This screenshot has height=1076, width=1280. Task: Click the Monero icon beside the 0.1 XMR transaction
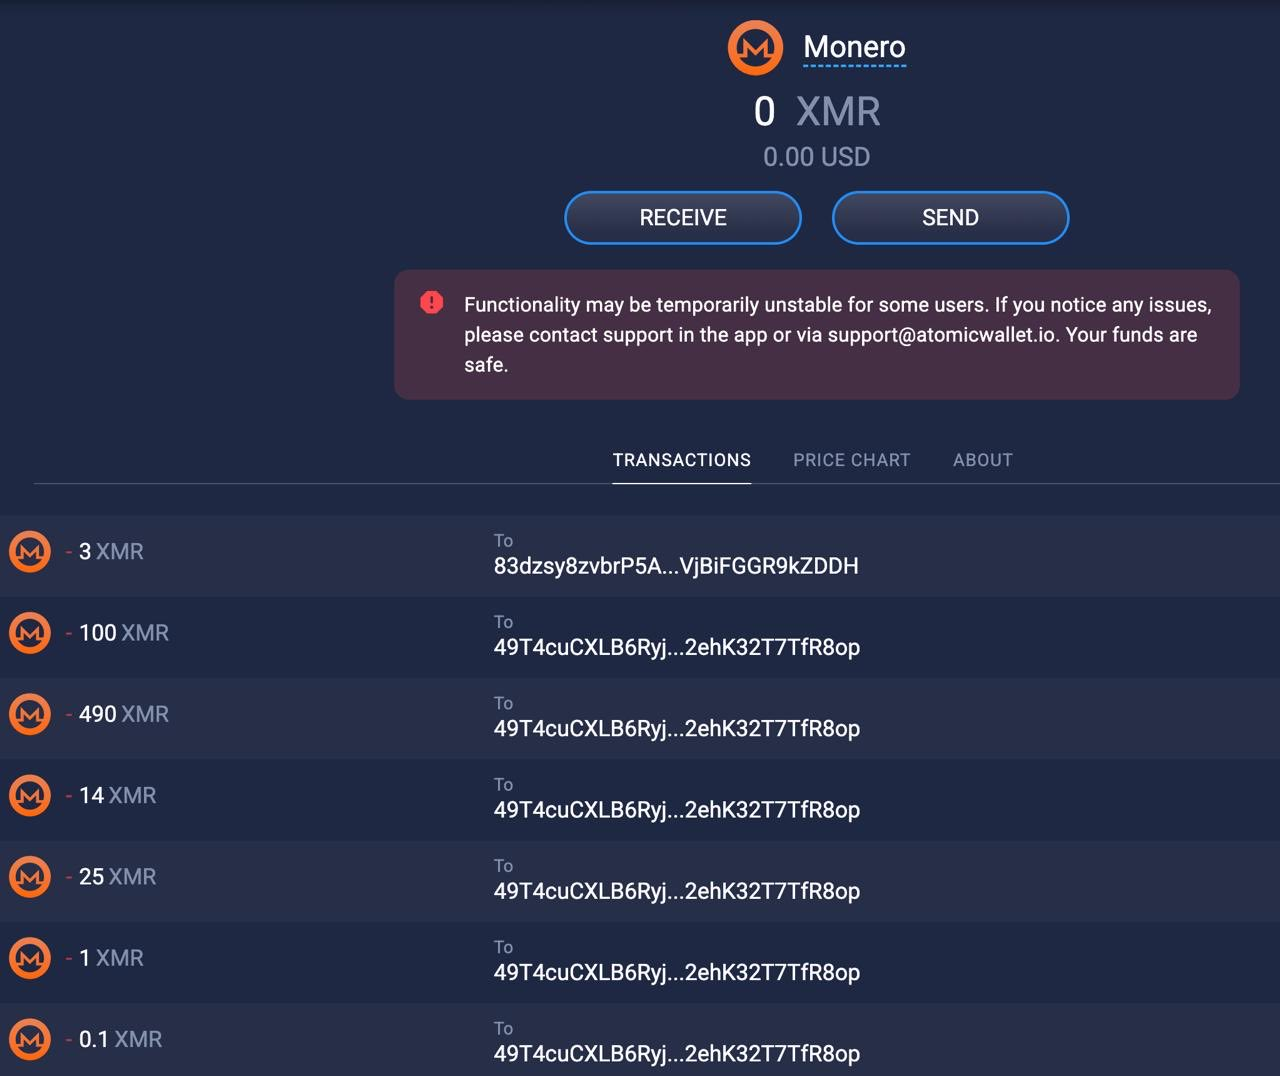click(x=30, y=1039)
